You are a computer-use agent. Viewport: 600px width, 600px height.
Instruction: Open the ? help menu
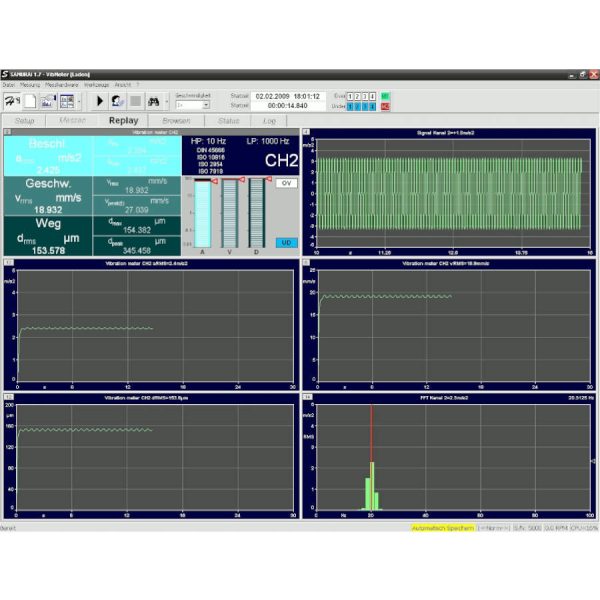pyautogui.click(x=137, y=85)
